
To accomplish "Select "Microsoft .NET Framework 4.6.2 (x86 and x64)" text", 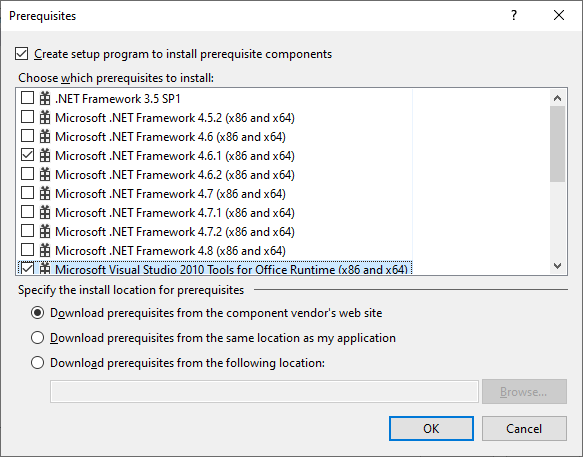I will tap(175, 174).
